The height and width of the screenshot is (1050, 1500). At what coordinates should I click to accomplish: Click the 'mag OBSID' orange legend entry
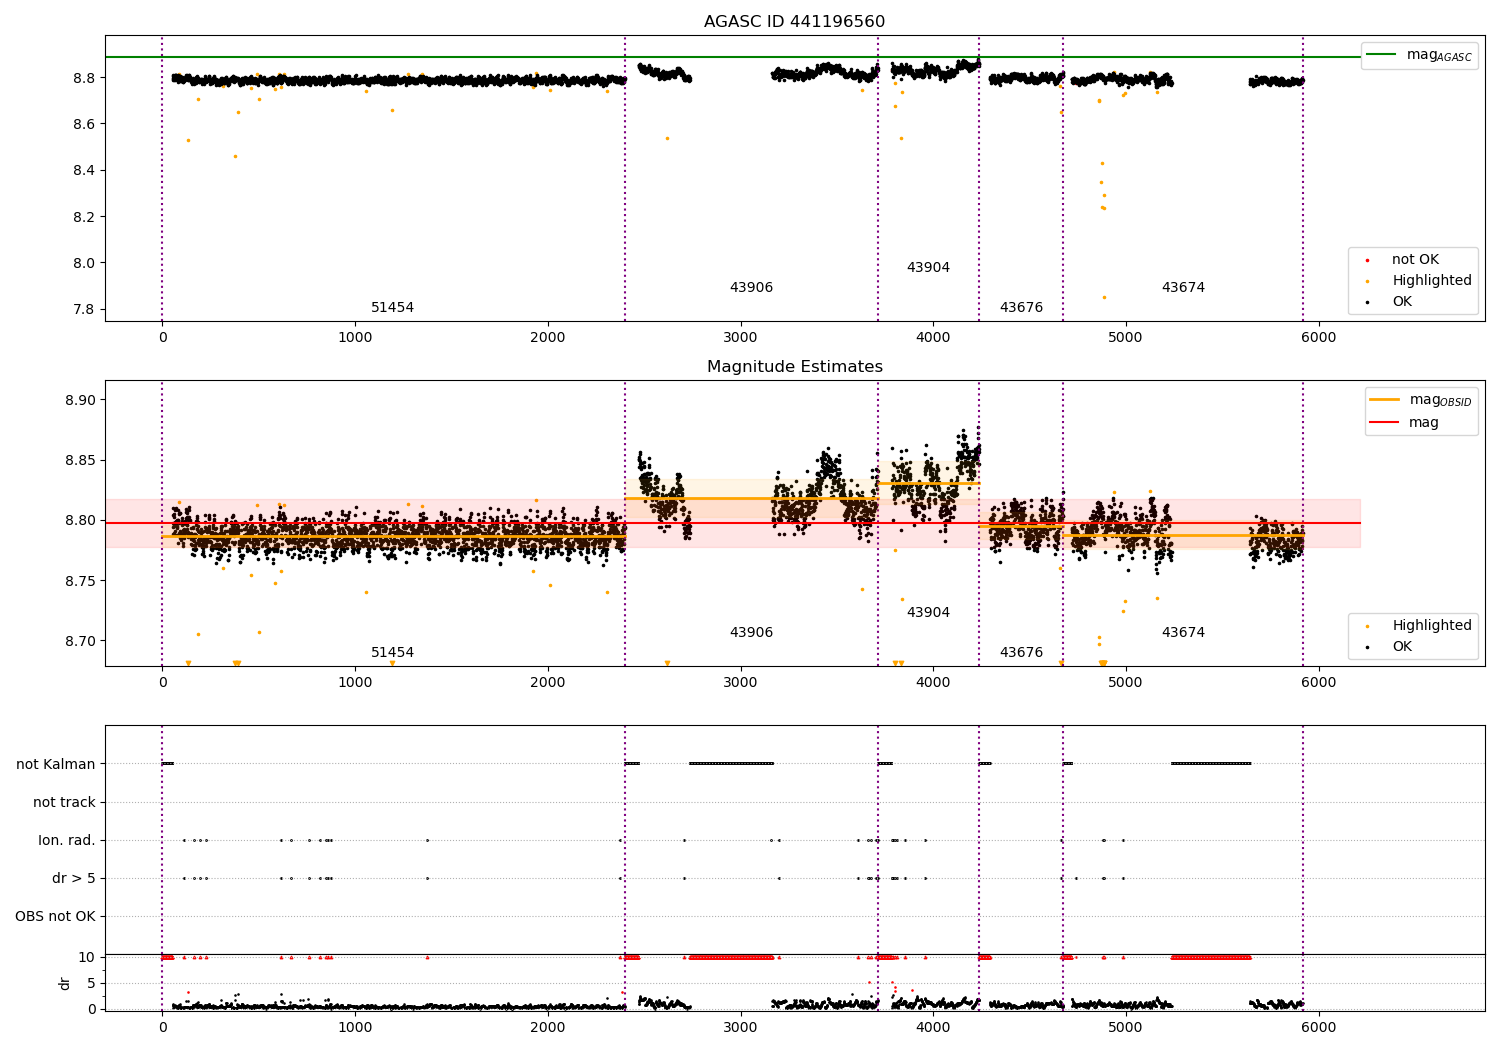[1420, 400]
